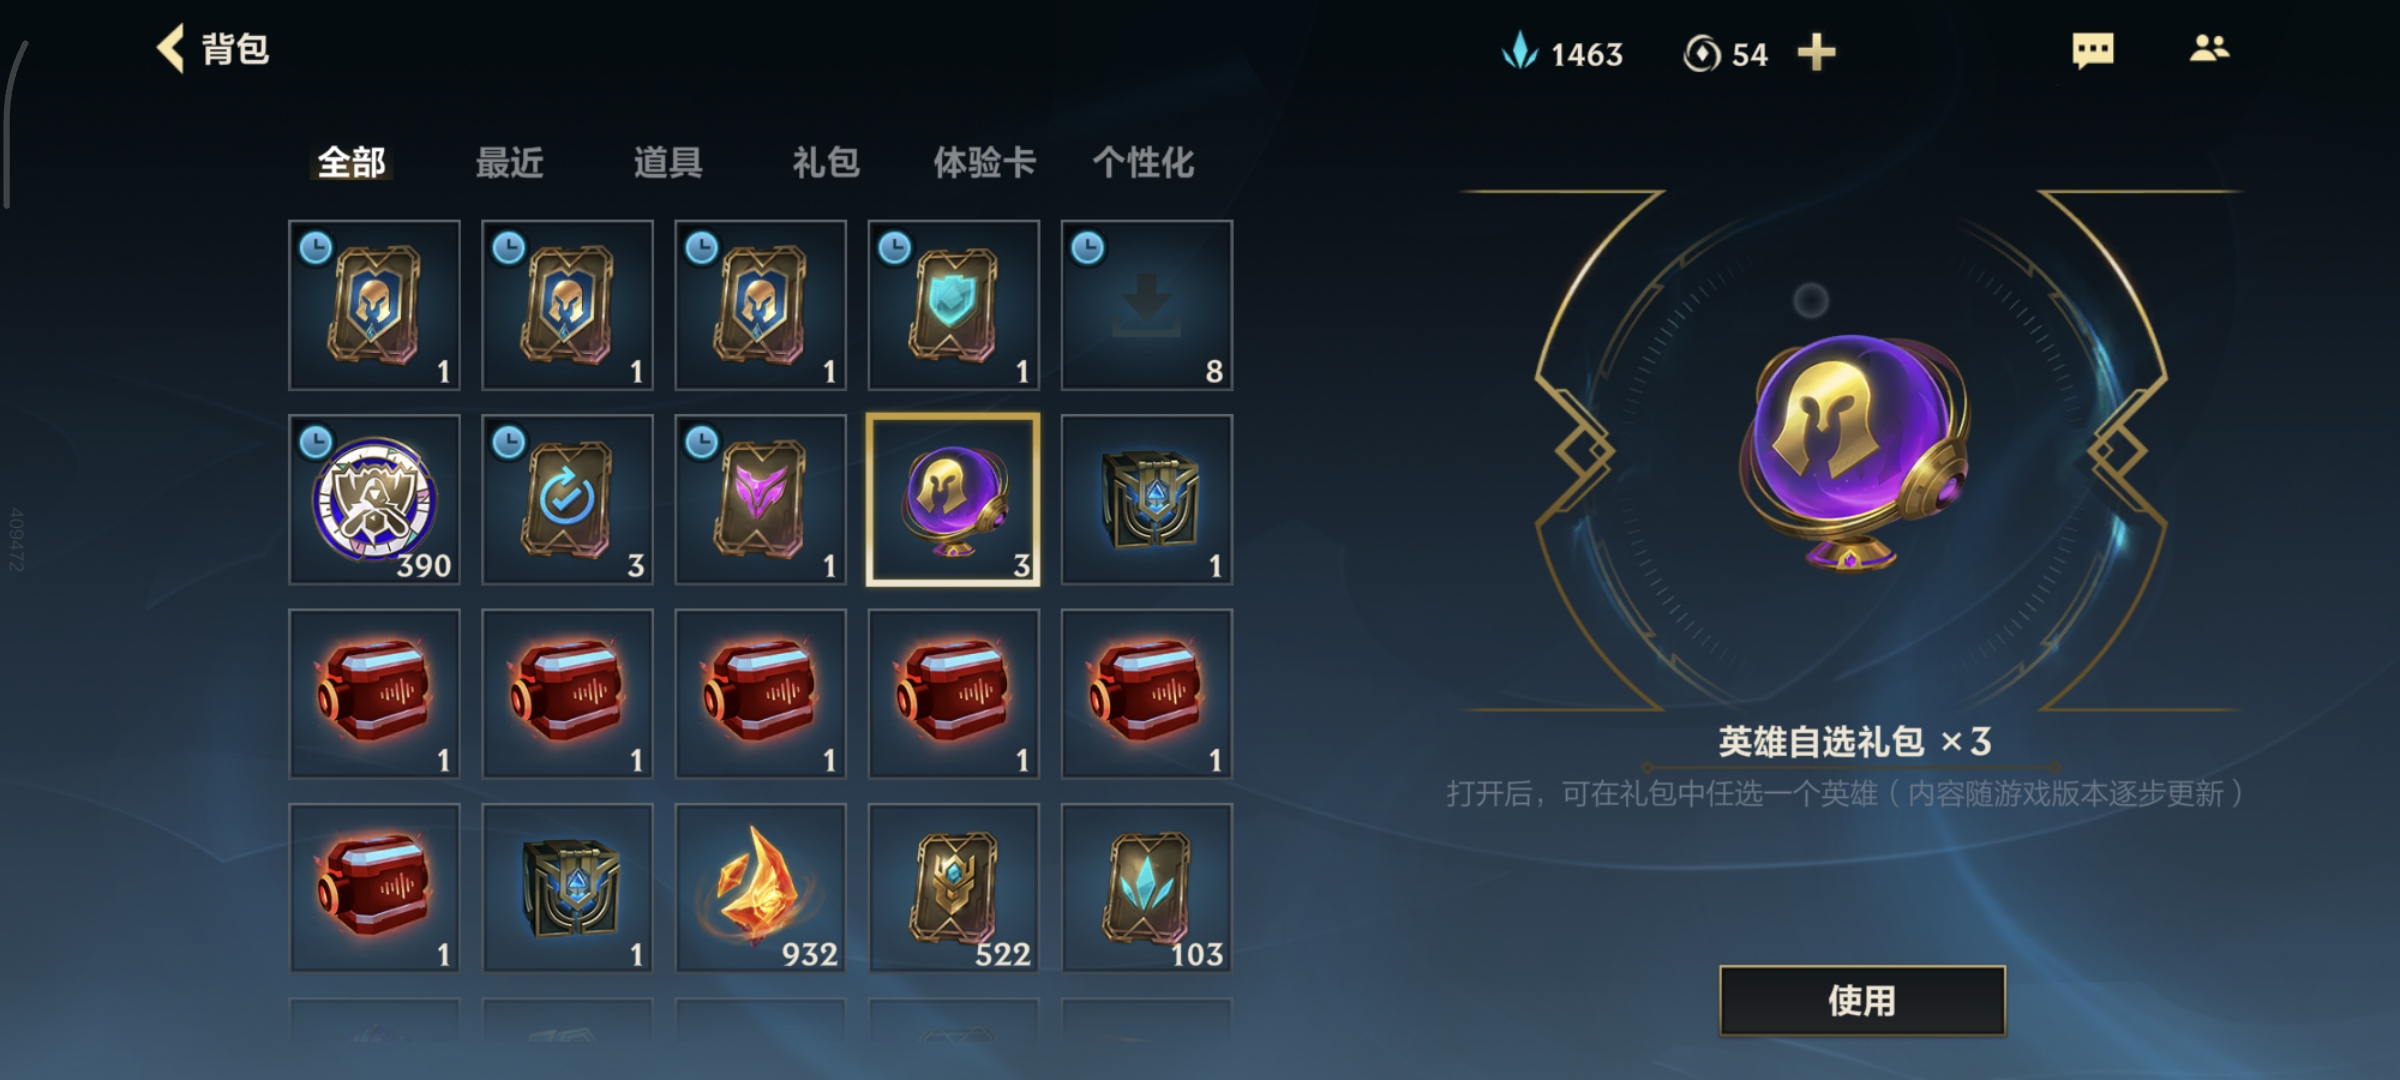Image resolution: width=2400 pixels, height=1080 pixels.
Task: Select the download placeholder item with 8
Action: point(1146,305)
